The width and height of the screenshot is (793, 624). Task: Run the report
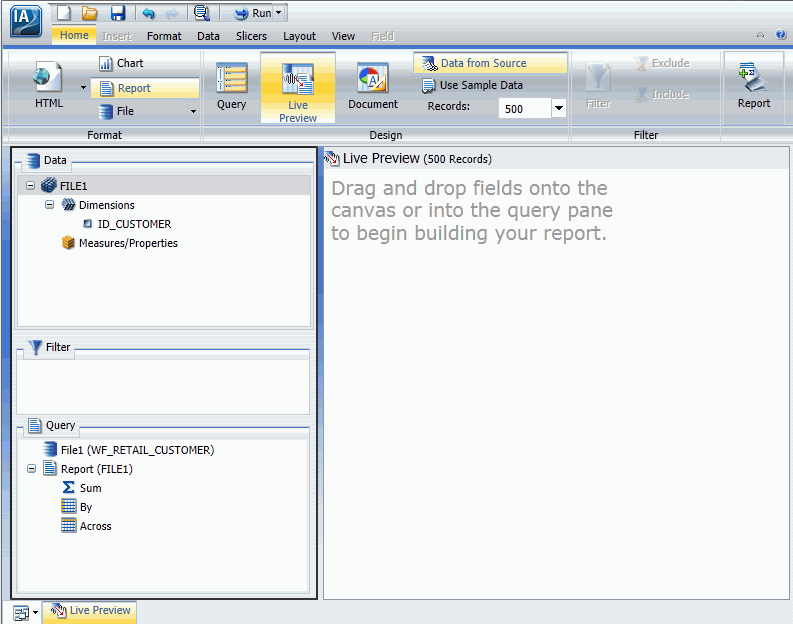252,13
